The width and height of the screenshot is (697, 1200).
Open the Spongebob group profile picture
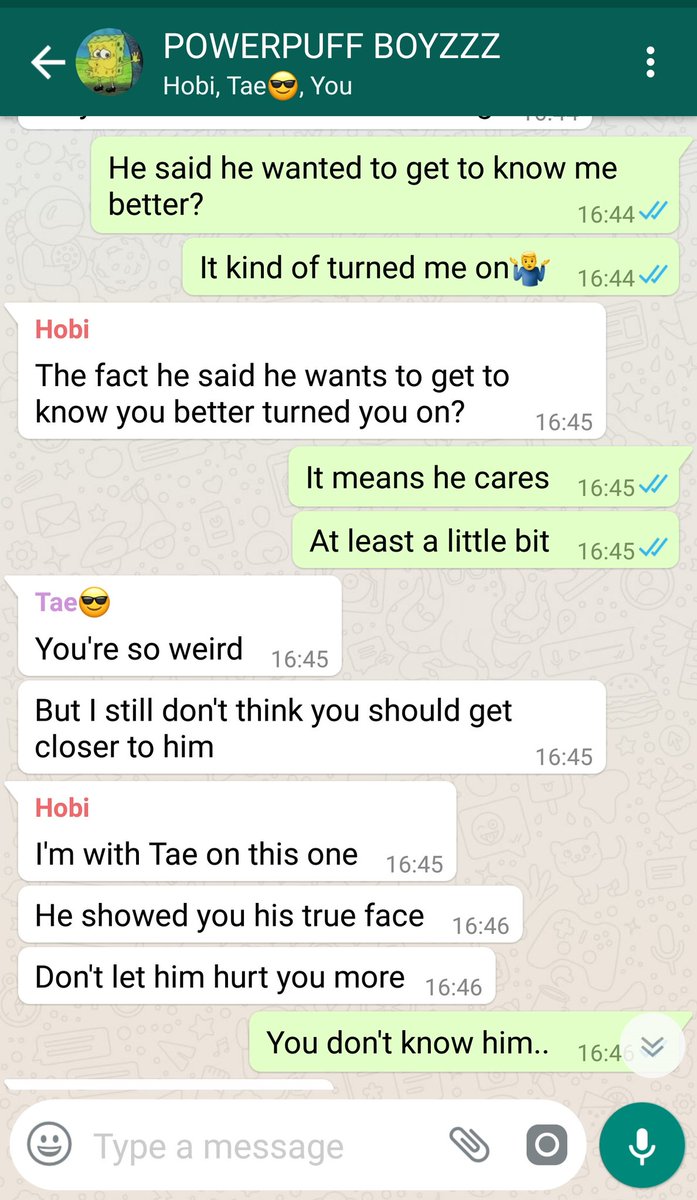click(109, 63)
